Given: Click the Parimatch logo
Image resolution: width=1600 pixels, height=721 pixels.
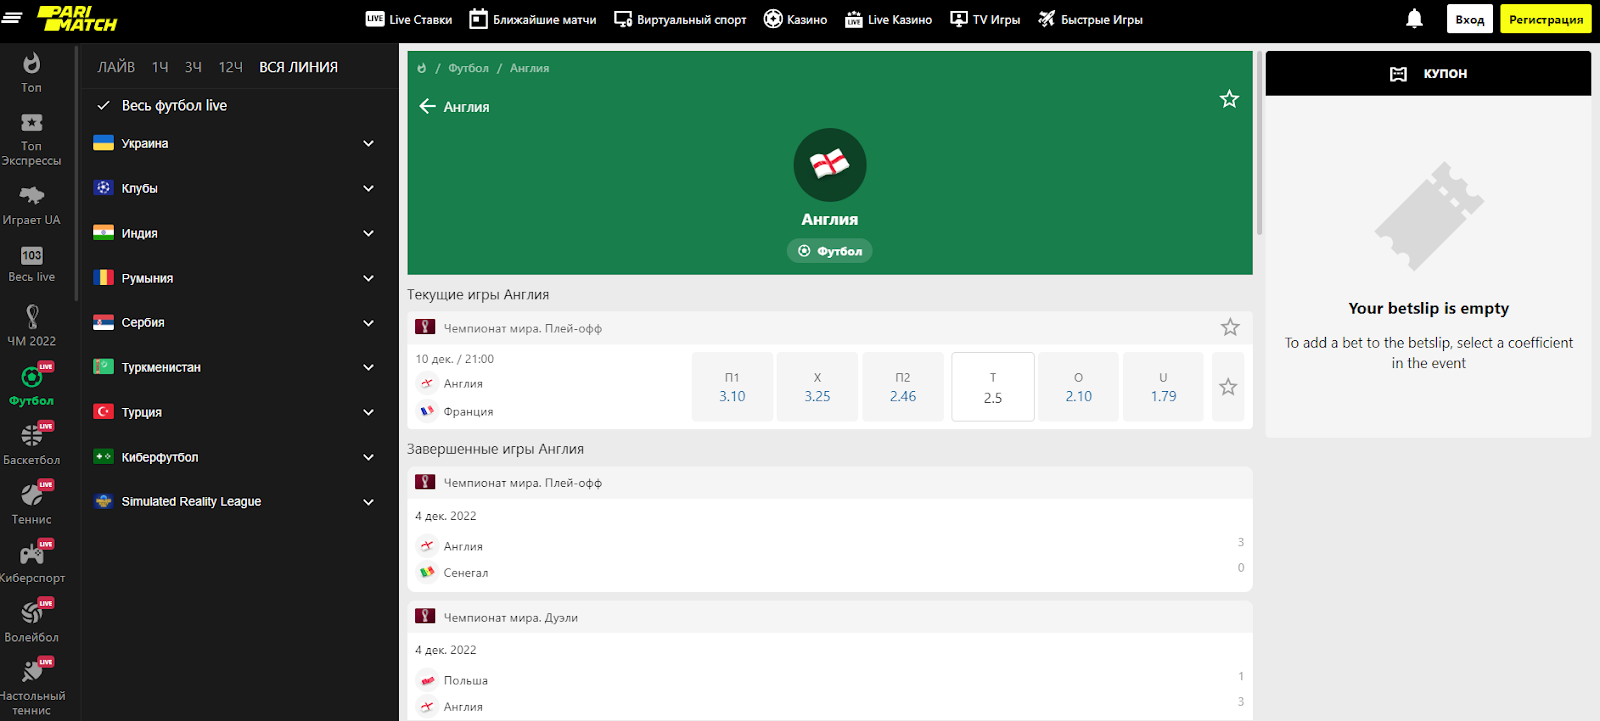Looking at the screenshot, I should 77,18.
